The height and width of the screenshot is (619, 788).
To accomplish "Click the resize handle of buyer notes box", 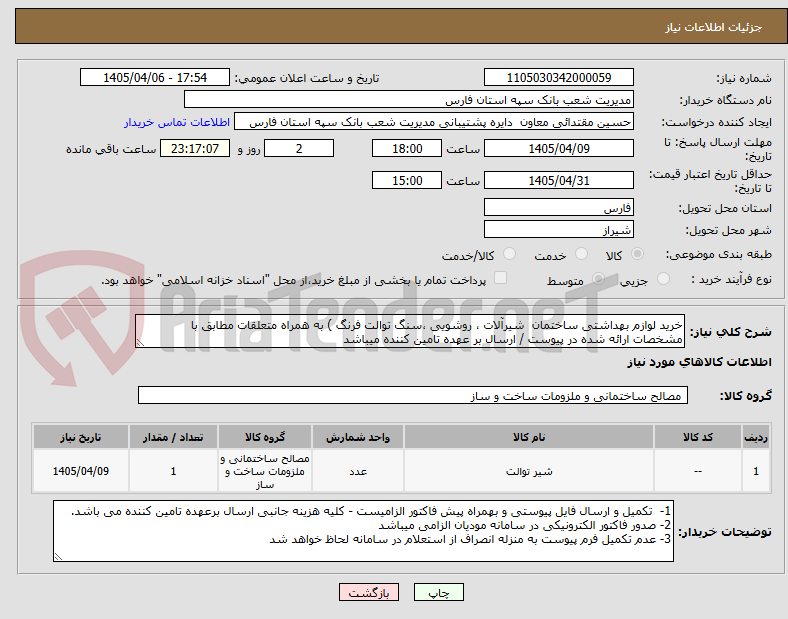I will [58, 556].
